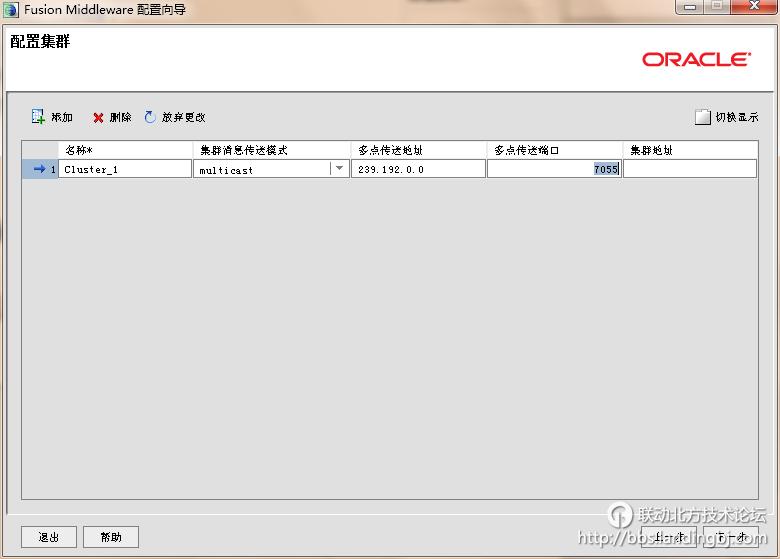The height and width of the screenshot is (559, 780).
Task: Minimize the configuration wizard window
Action: click(x=689, y=6)
